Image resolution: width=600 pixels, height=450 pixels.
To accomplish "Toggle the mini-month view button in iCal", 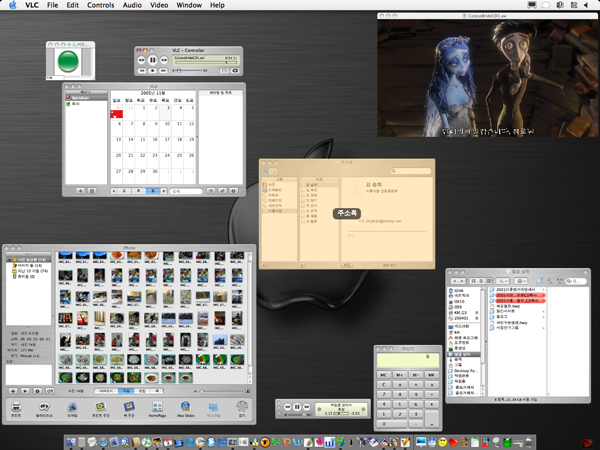I will (91, 191).
